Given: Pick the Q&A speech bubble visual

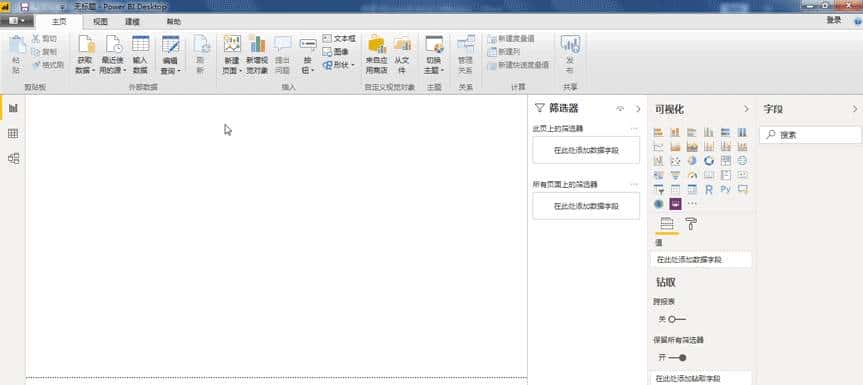Looking at the screenshot, I should (x=742, y=189).
